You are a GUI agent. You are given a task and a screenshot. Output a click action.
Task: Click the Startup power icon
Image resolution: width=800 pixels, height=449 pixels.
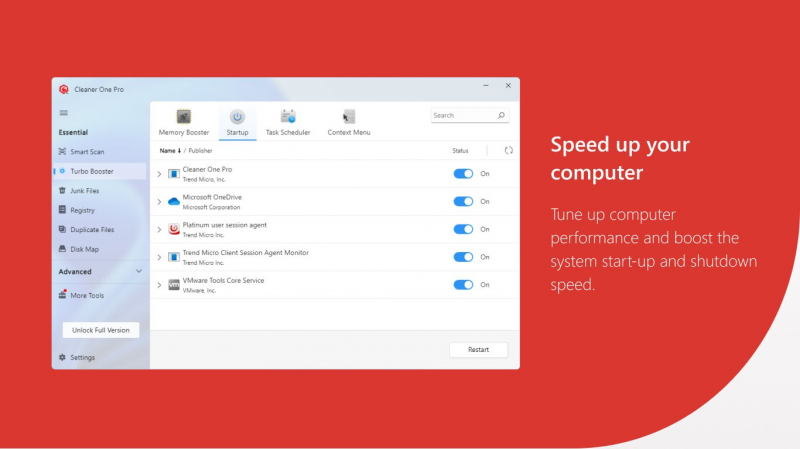pos(237,117)
